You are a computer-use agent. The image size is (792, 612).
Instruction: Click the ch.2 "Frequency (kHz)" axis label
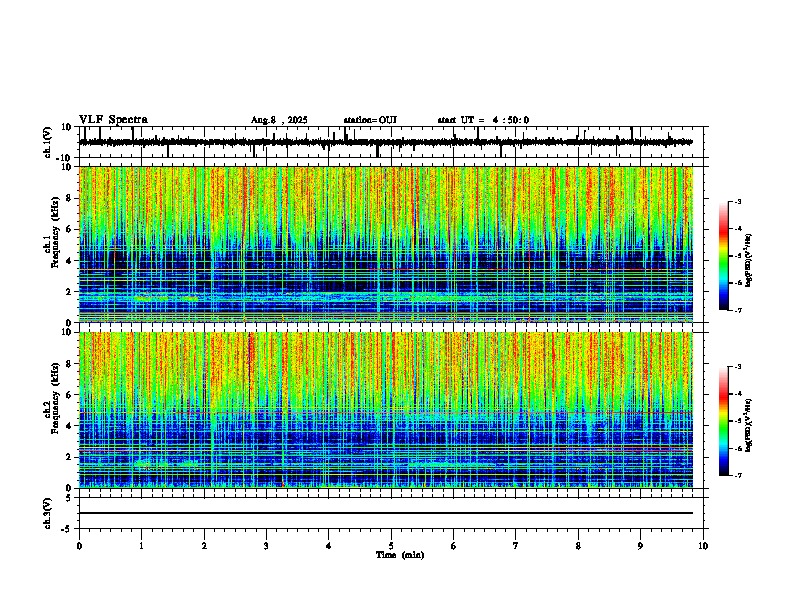tap(55, 398)
